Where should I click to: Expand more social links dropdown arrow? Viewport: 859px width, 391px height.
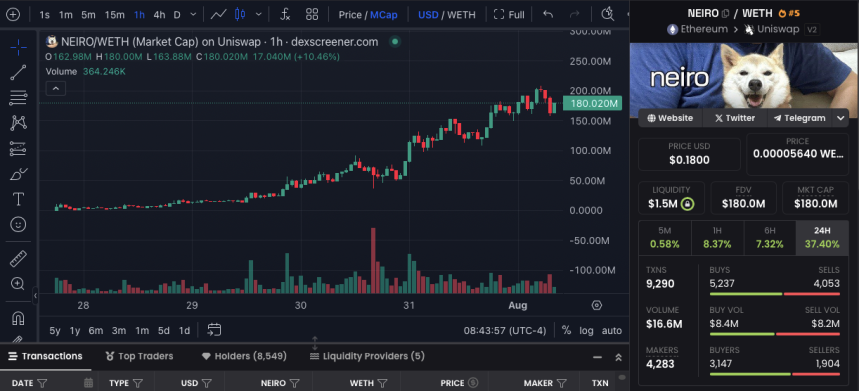point(840,118)
